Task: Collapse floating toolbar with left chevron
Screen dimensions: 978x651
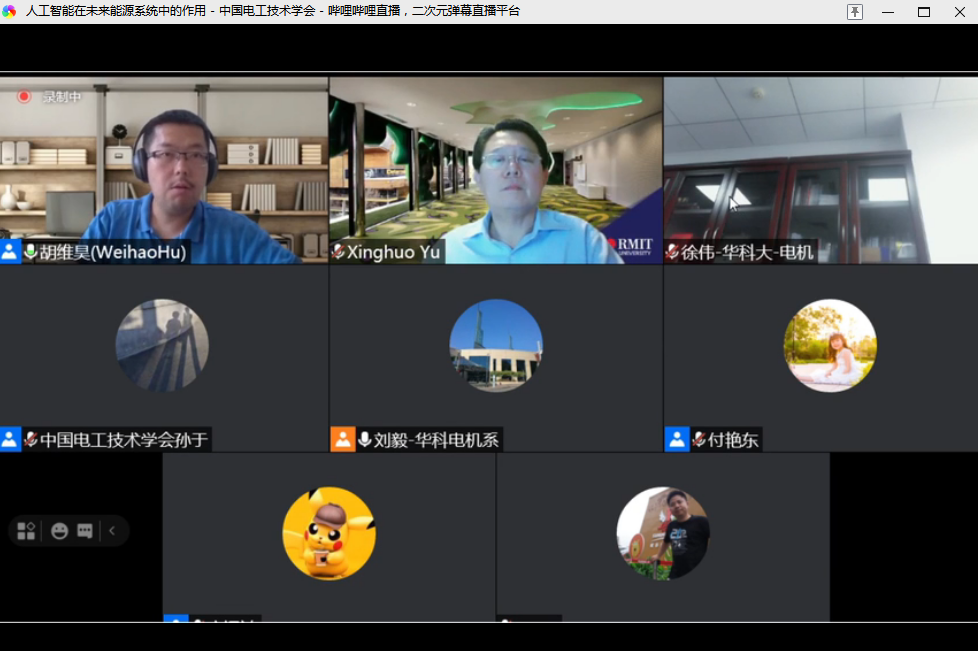Action: [112, 531]
